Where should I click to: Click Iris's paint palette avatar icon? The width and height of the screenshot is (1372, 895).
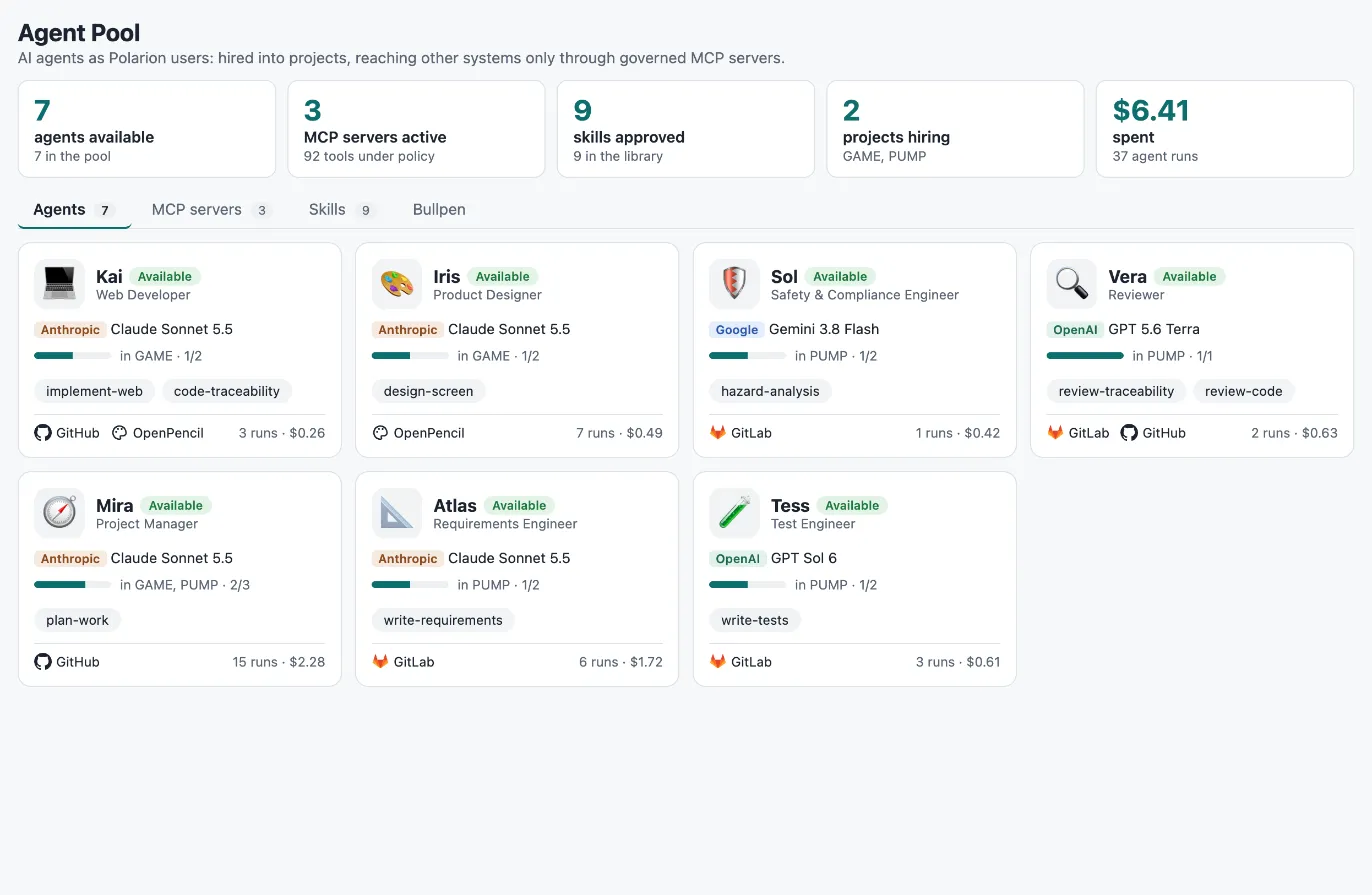pos(397,284)
